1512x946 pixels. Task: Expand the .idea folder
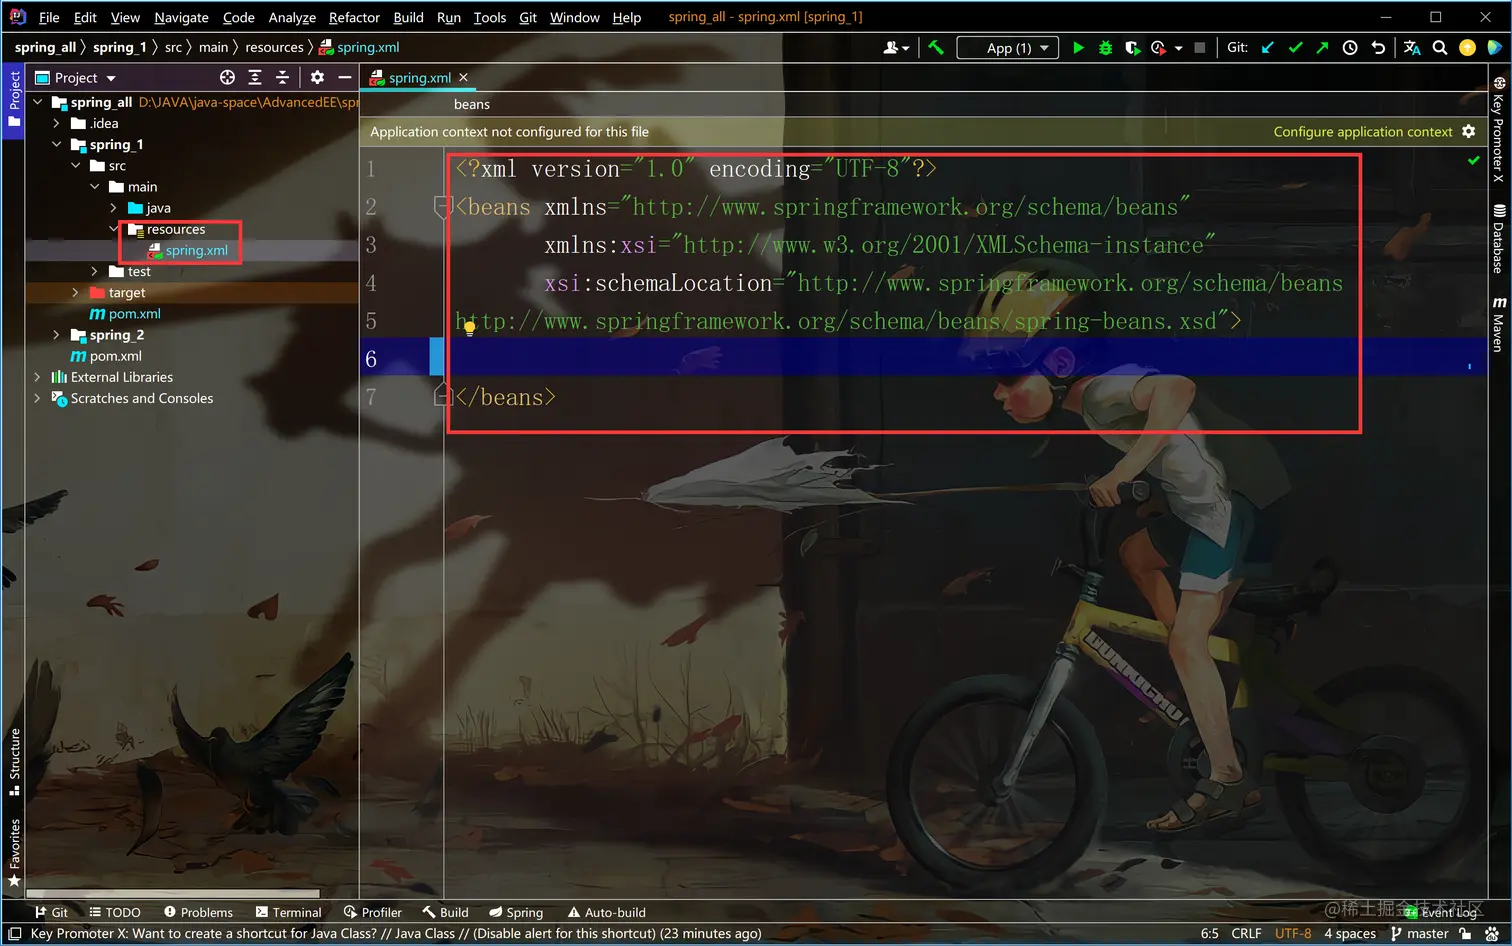pos(56,123)
